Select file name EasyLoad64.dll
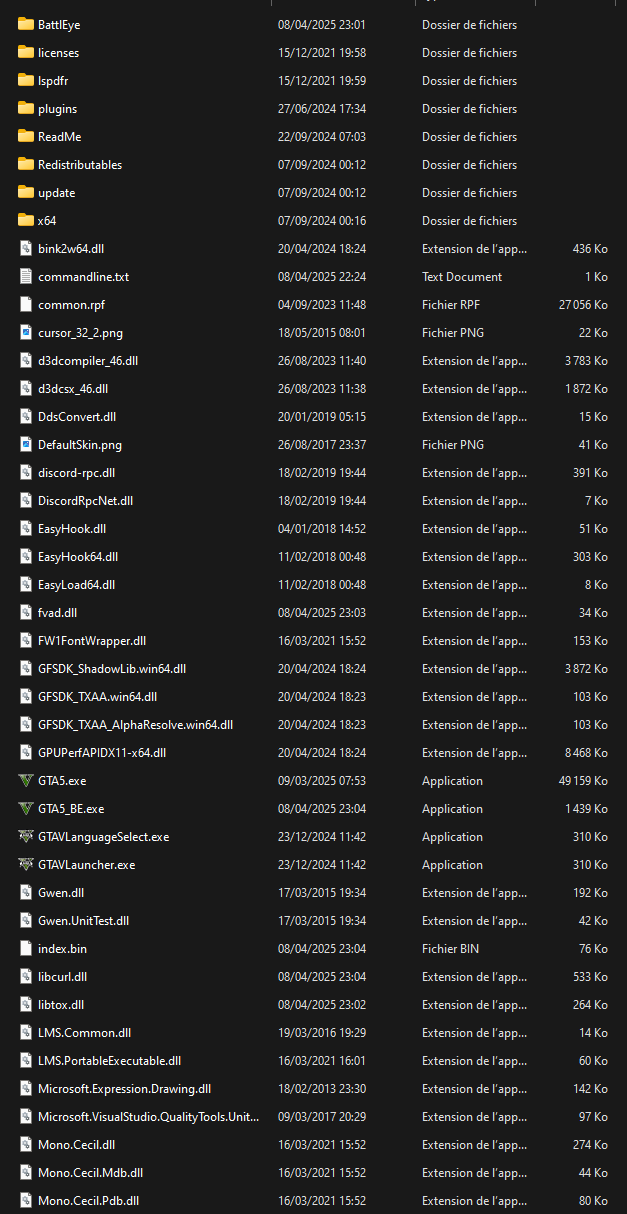 point(76,584)
